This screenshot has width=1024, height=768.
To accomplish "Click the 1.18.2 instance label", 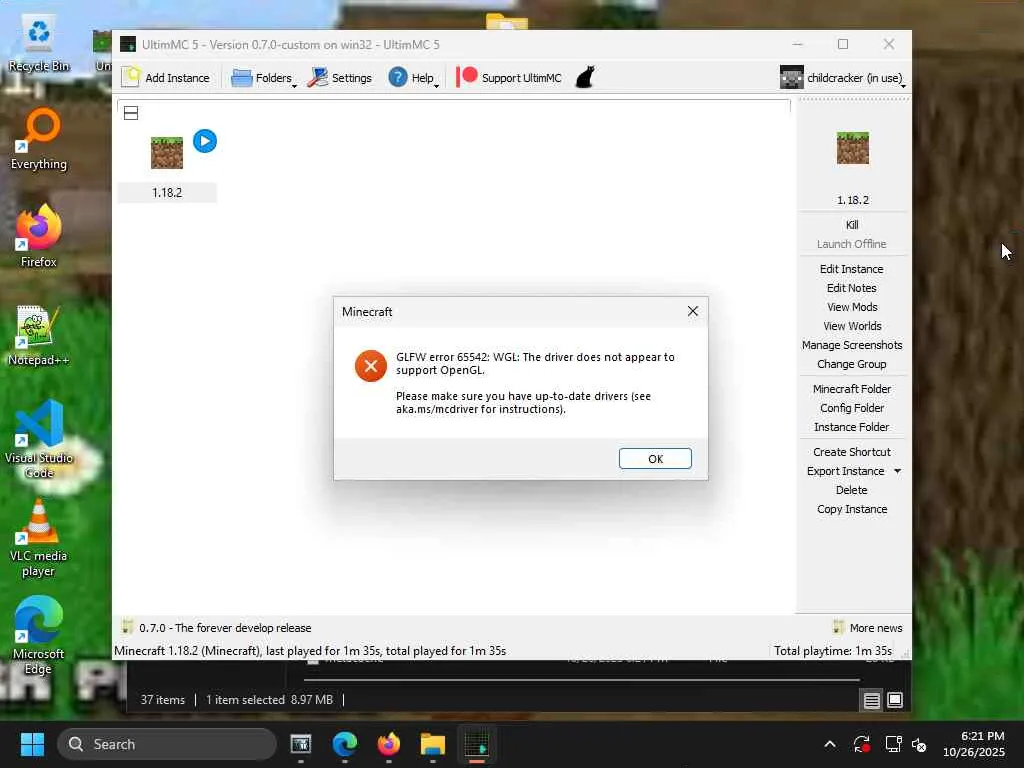I will 167,193.
